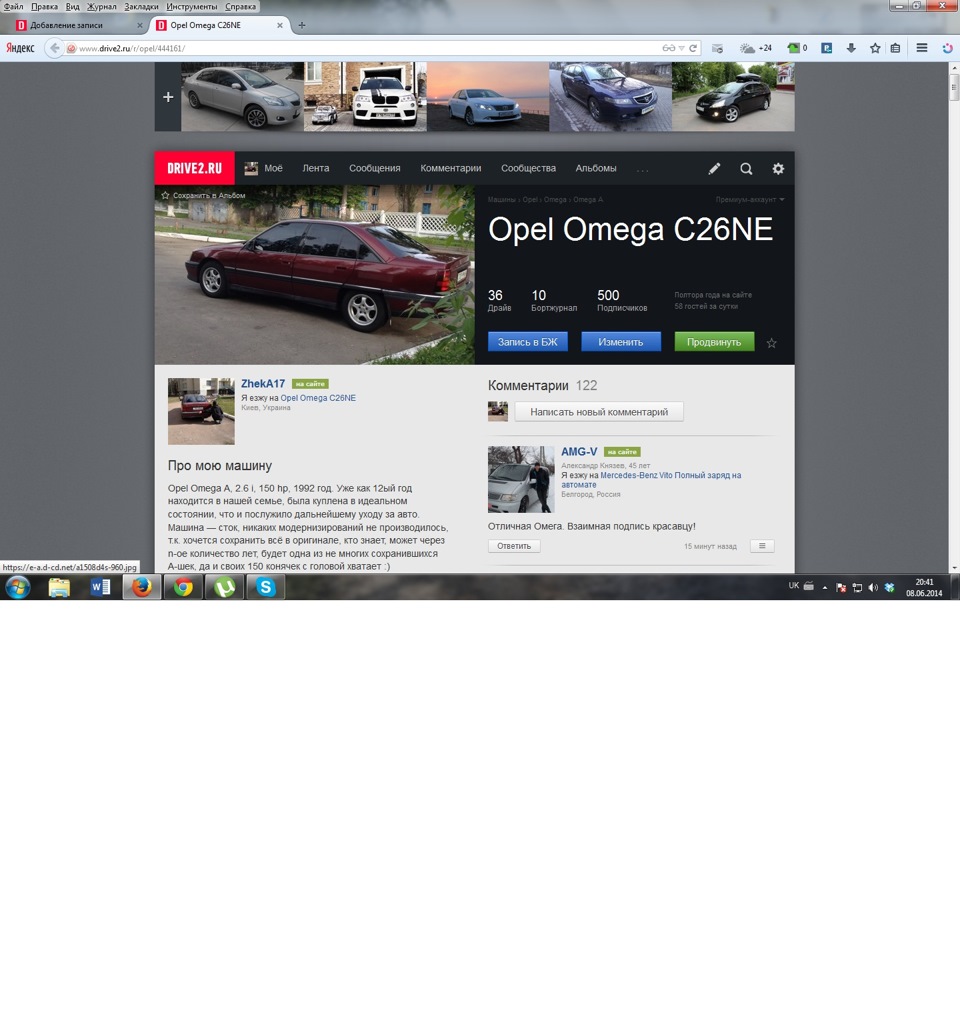
Task: Click the page vertical scrollbar thumb
Action: coord(953,87)
